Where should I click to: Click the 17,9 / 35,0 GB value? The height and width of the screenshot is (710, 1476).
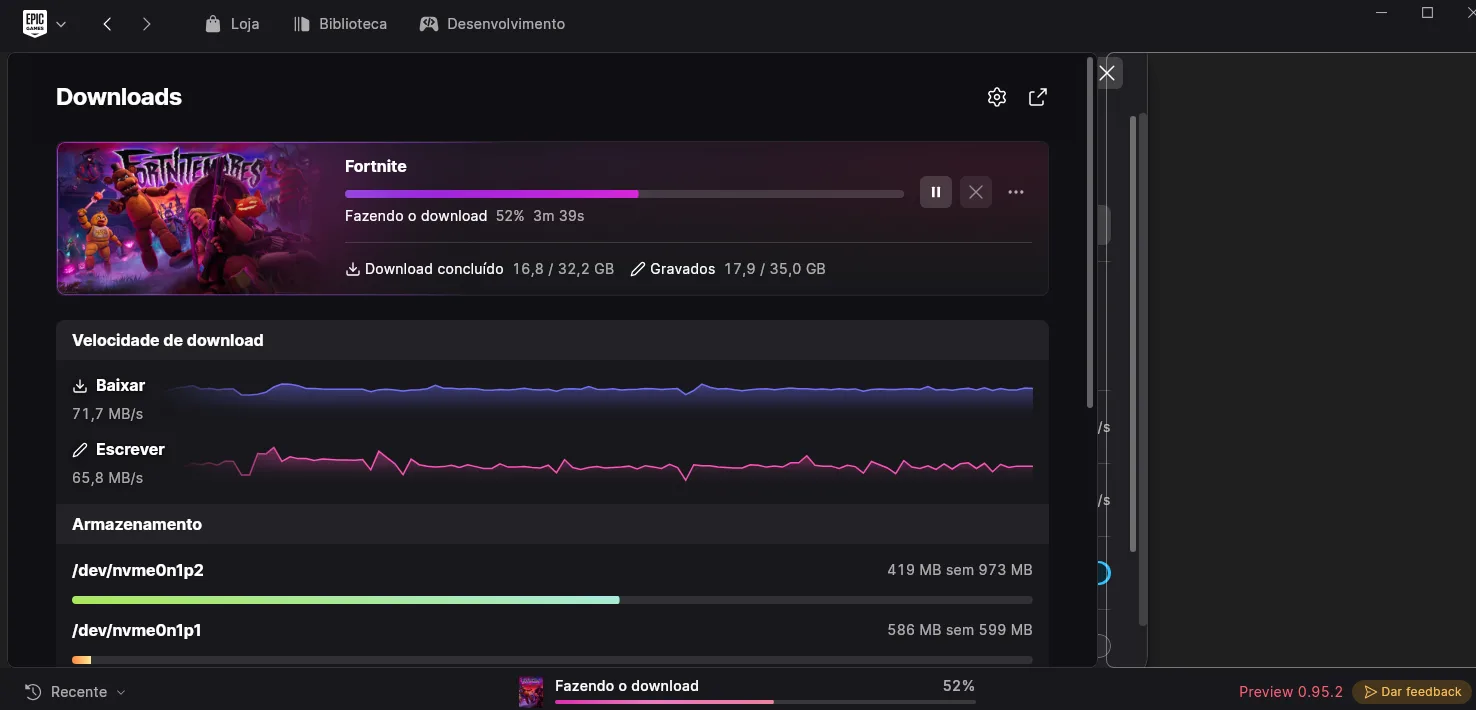[x=775, y=269]
